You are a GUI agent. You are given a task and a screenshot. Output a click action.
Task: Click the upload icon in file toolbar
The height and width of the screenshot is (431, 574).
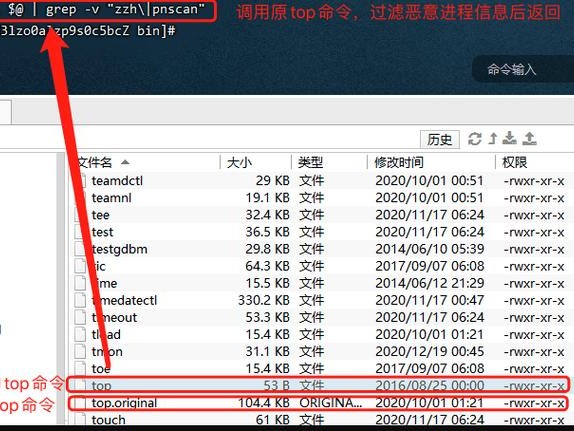click(529, 139)
